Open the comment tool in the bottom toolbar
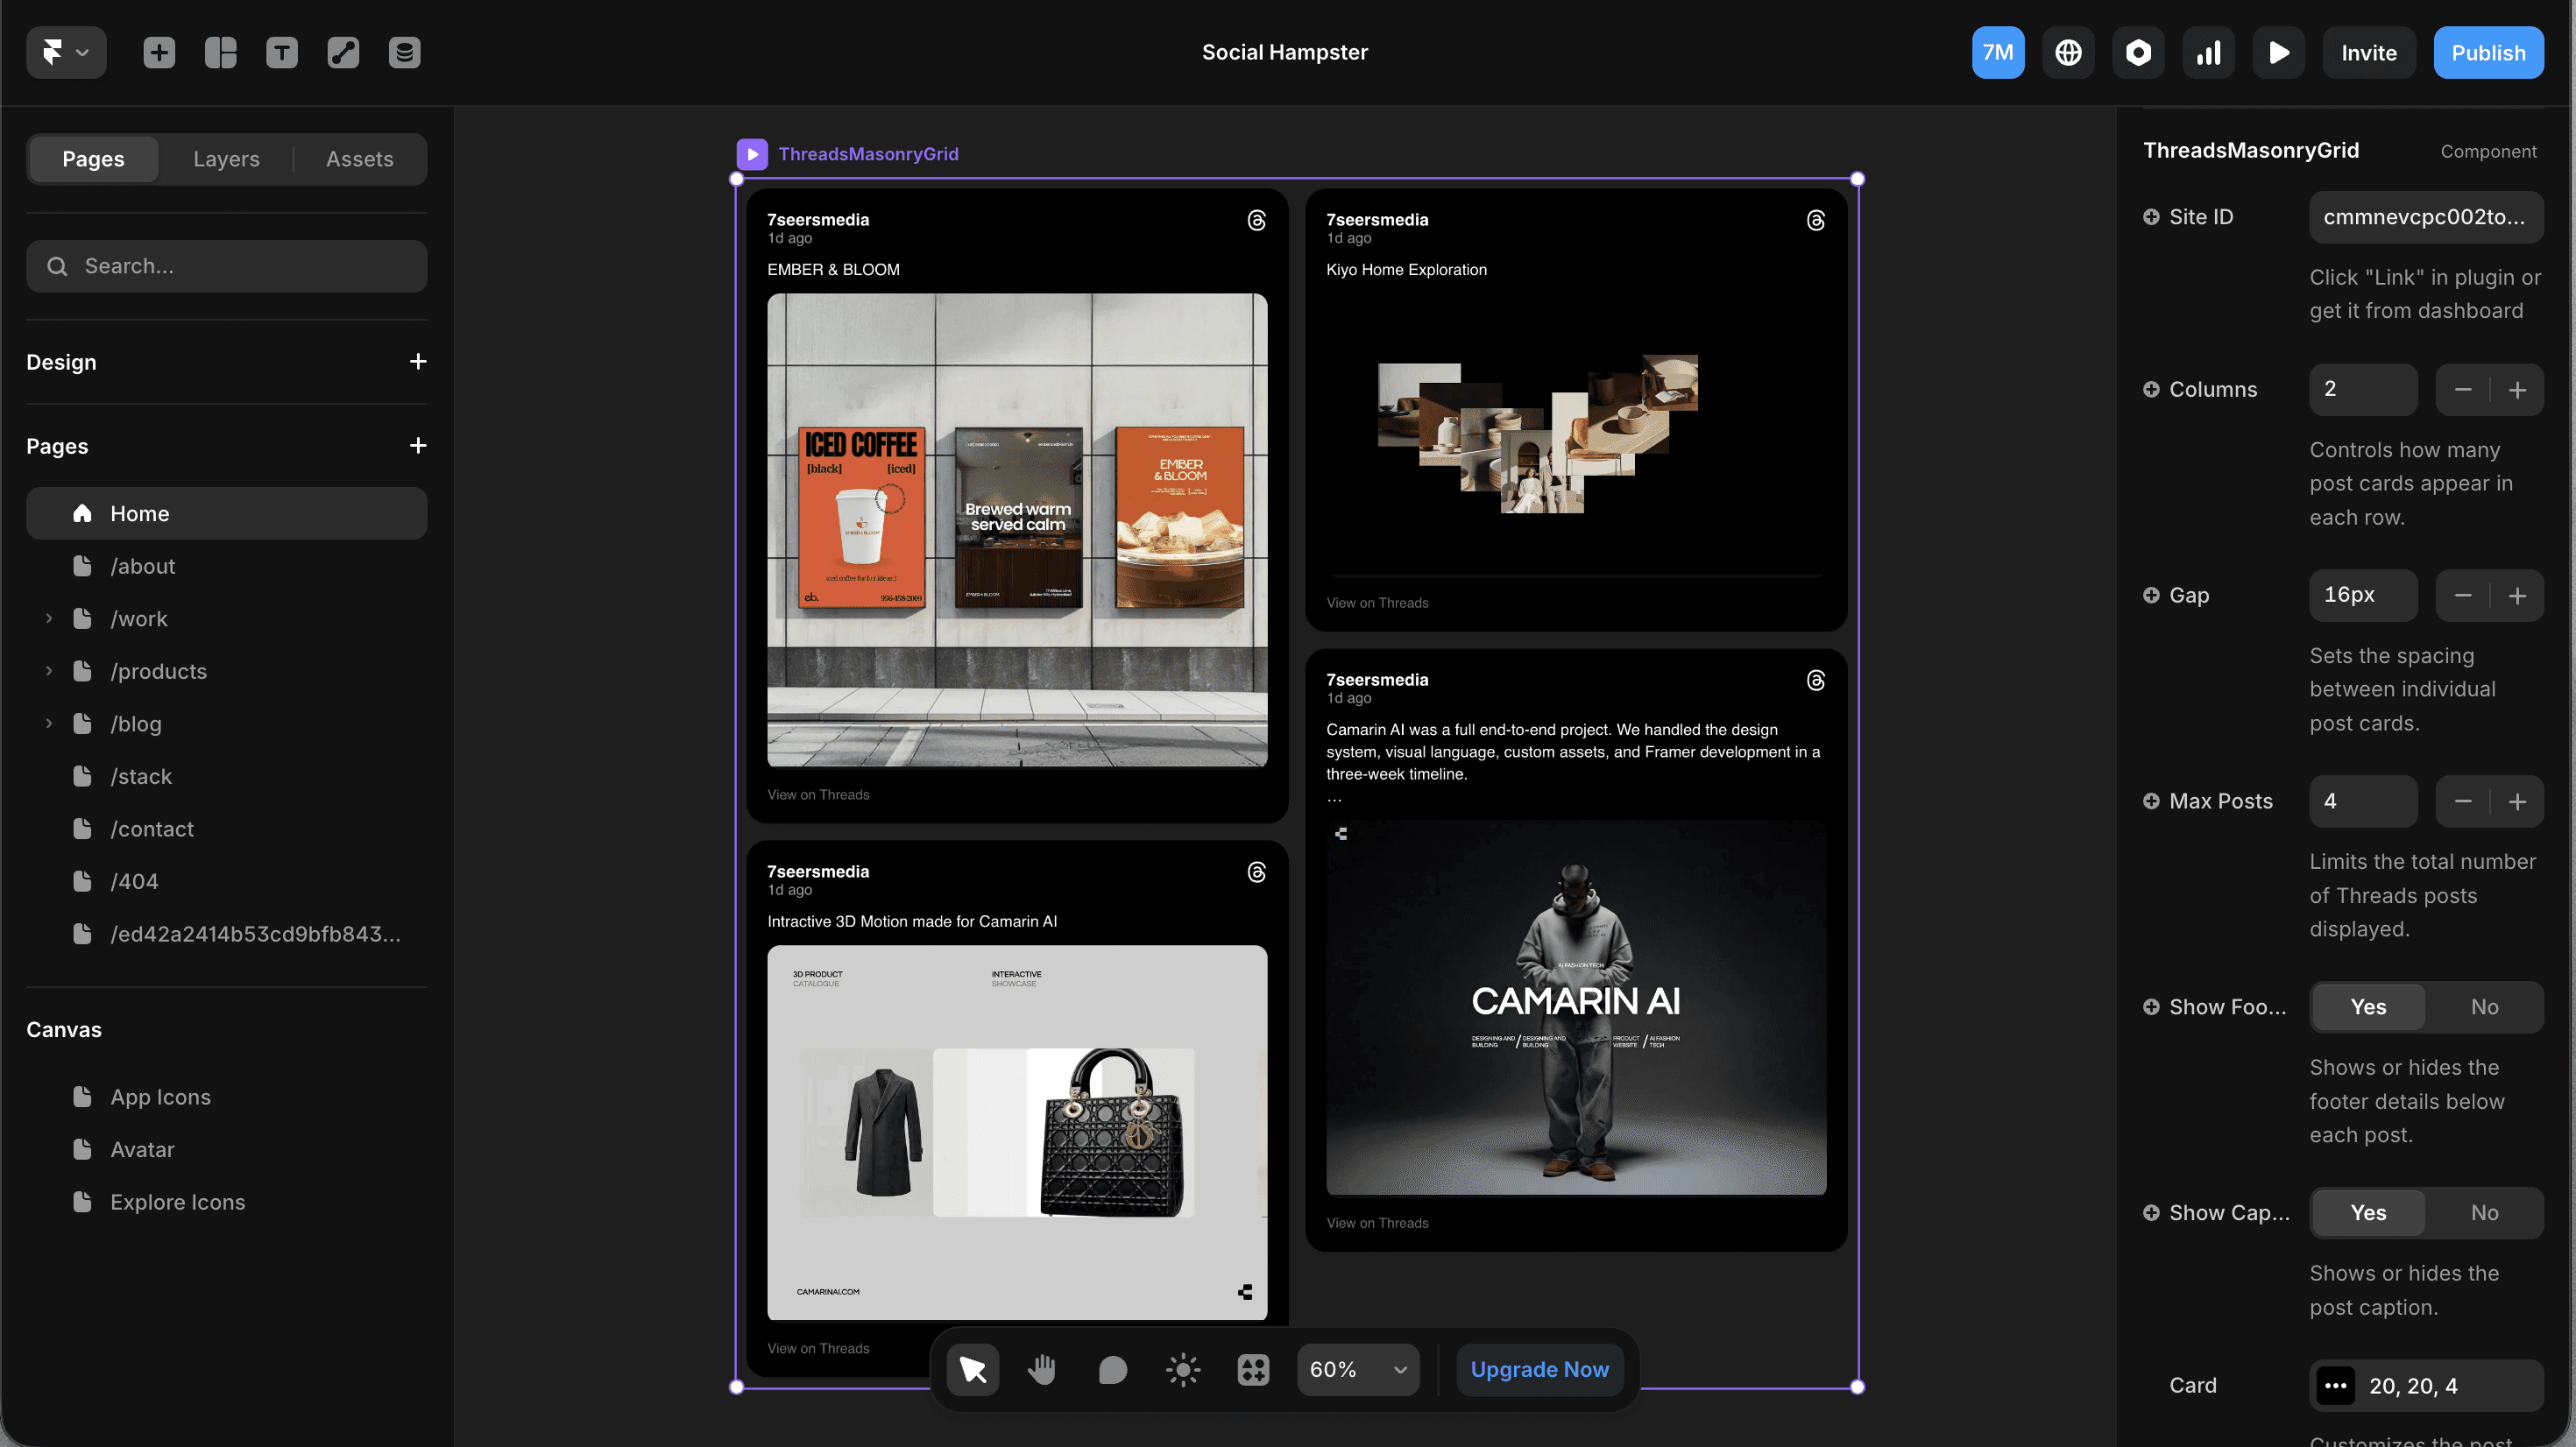Screen dimensions: 2576x1447 tap(1111, 1369)
